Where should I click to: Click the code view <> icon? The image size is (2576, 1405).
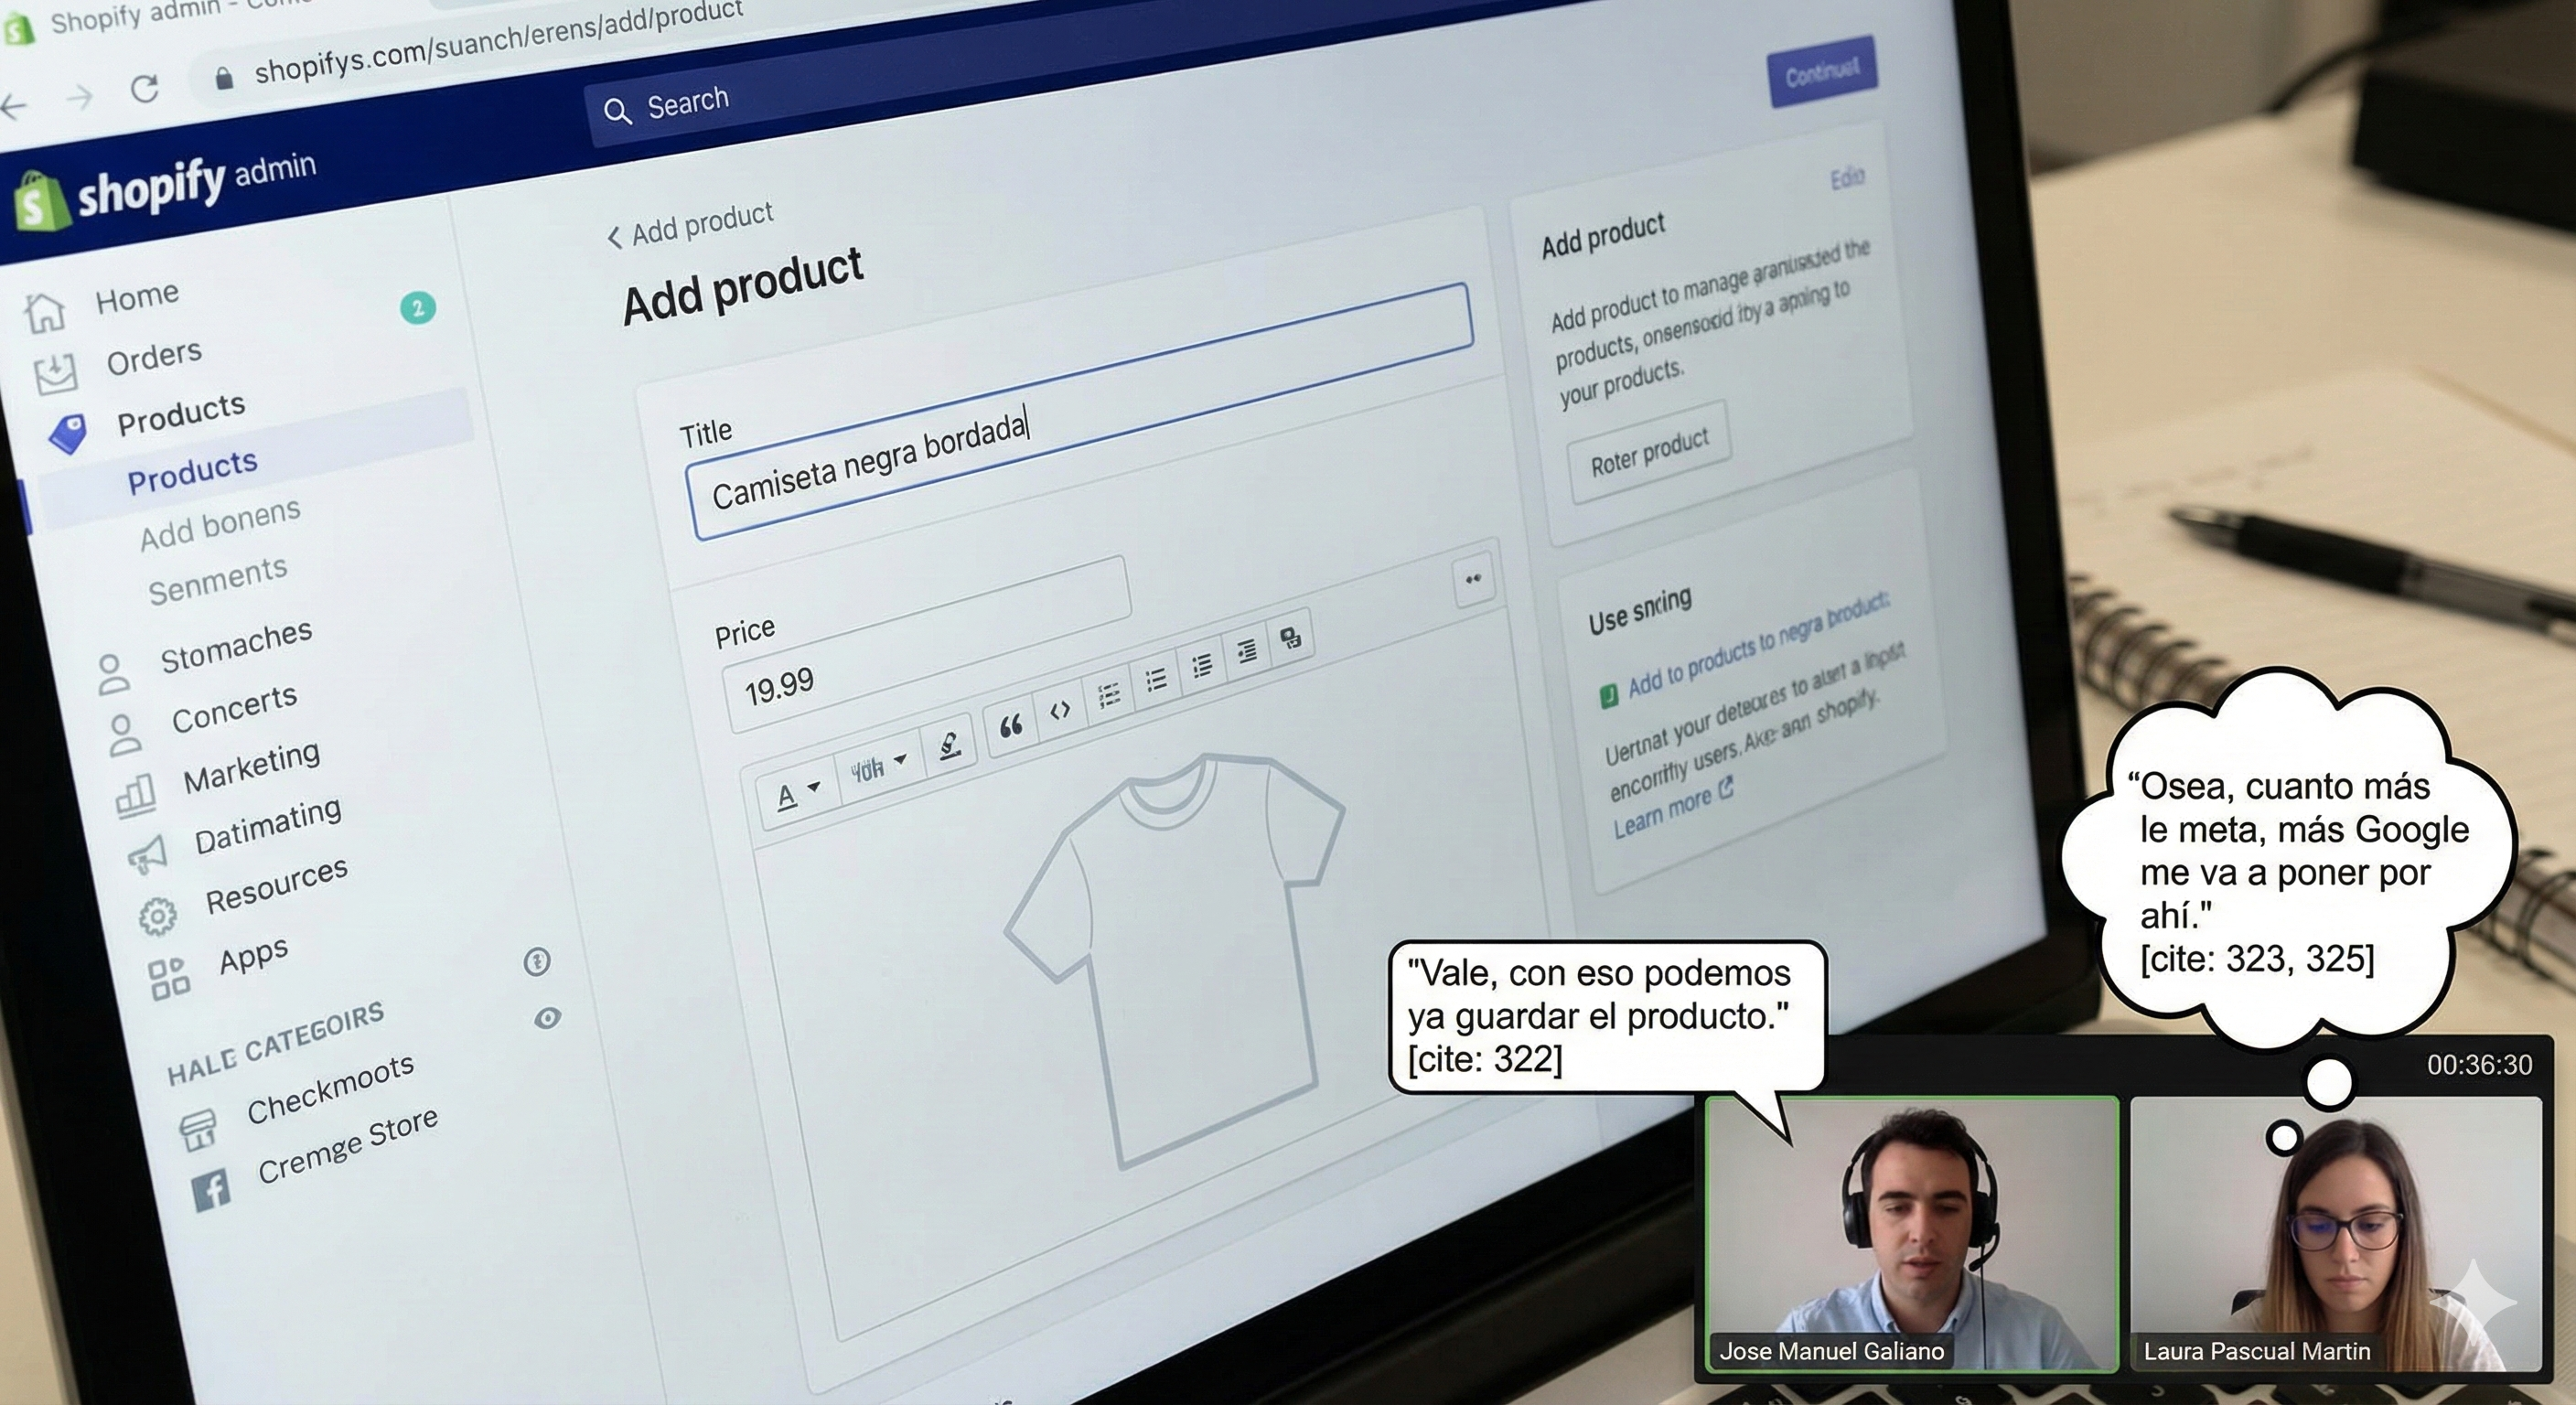1060,710
